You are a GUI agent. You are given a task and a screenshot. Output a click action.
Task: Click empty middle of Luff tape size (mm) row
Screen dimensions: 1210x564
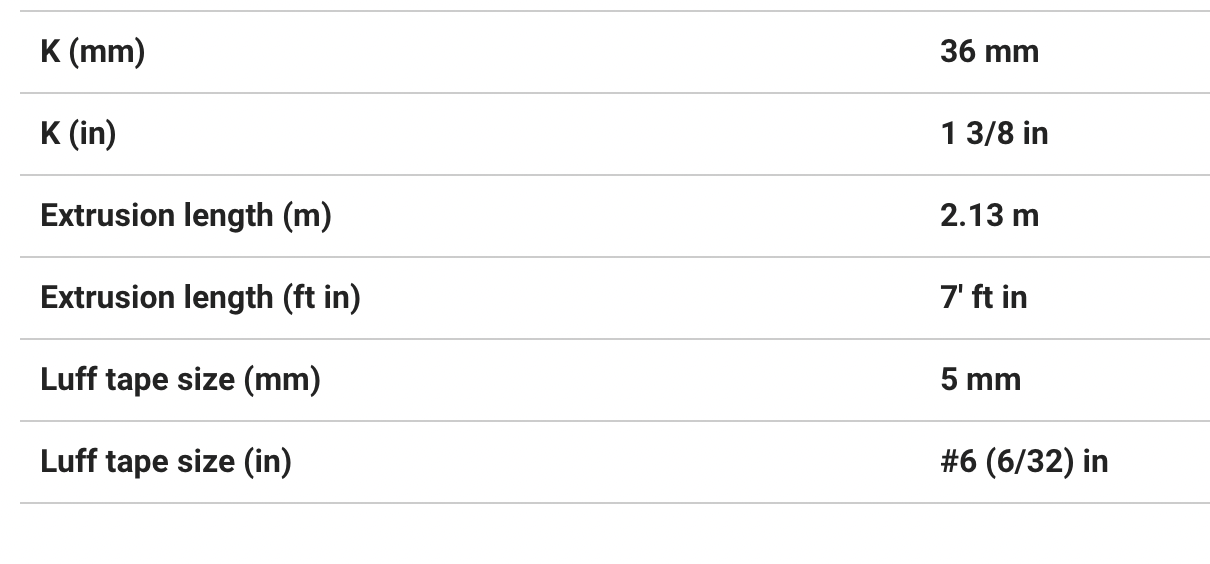click(630, 380)
